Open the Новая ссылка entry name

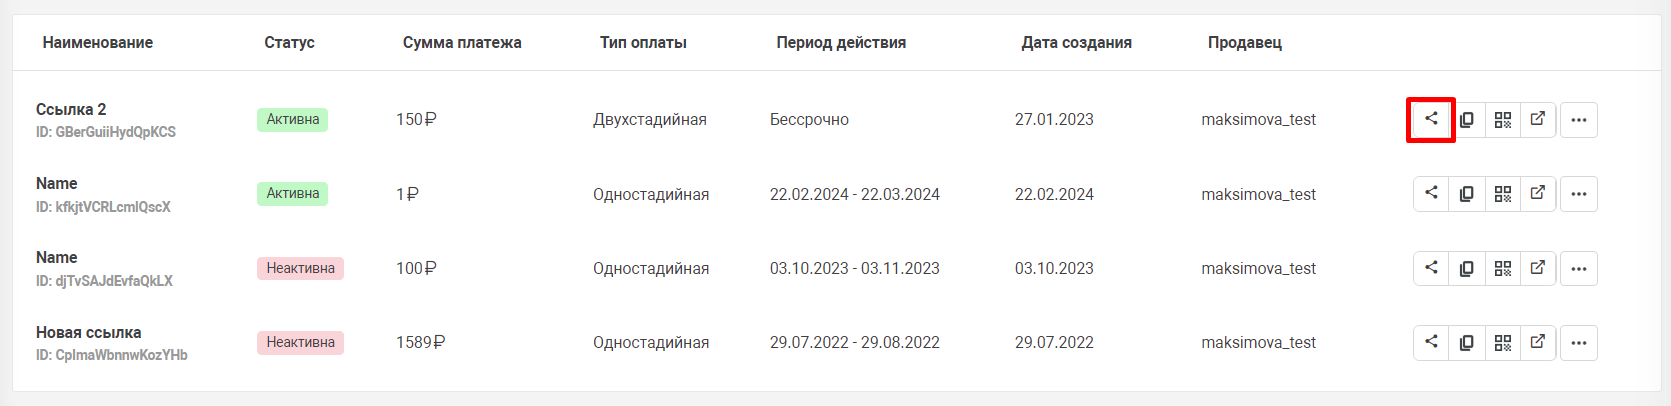pyautogui.click(x=89, y=332)
